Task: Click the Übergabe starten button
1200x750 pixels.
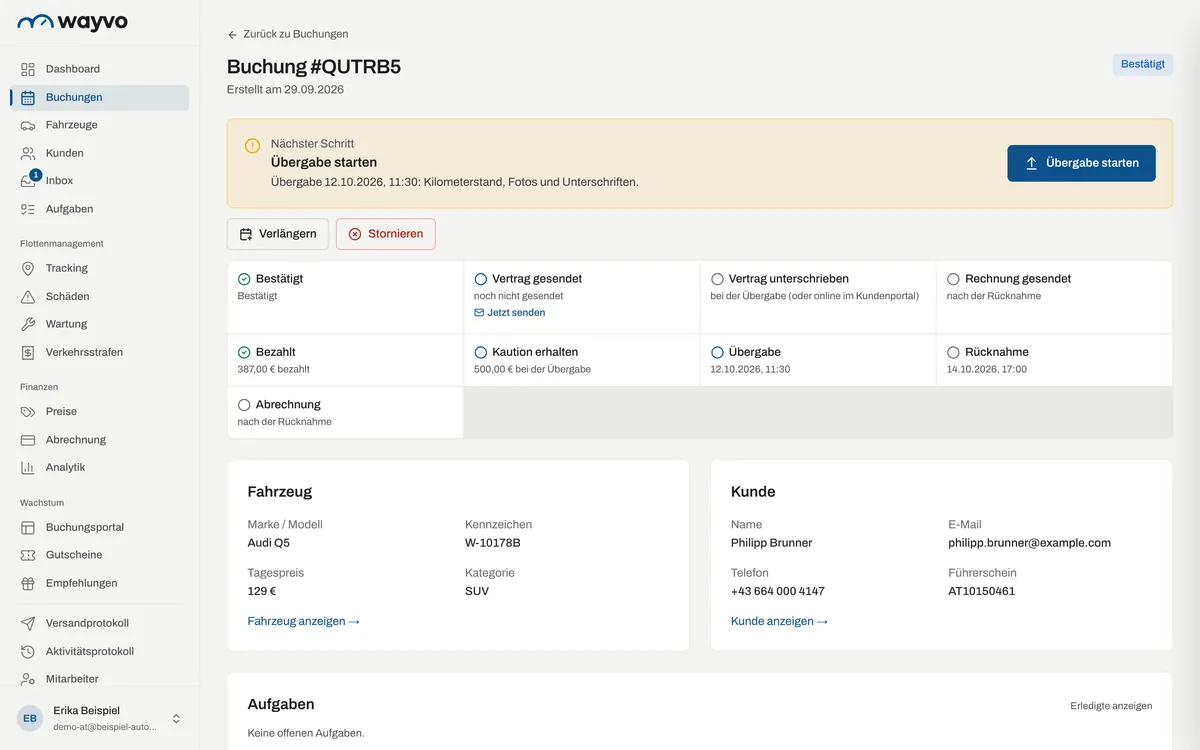Action: tap(1081, 163)
